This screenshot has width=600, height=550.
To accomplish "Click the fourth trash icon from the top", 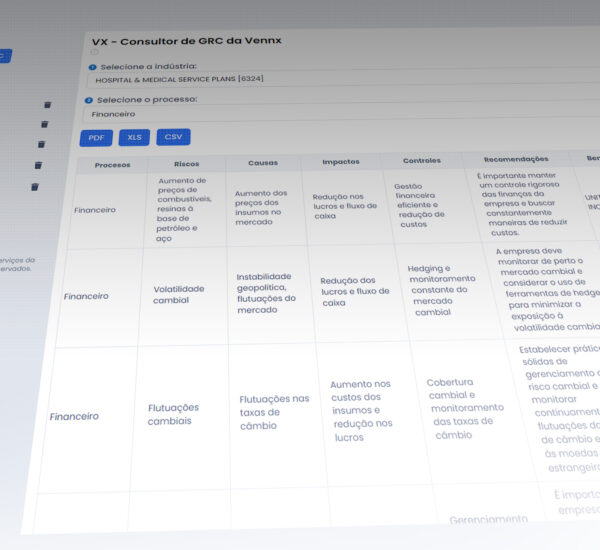I will pyautogui.click(x=38, y=165).
